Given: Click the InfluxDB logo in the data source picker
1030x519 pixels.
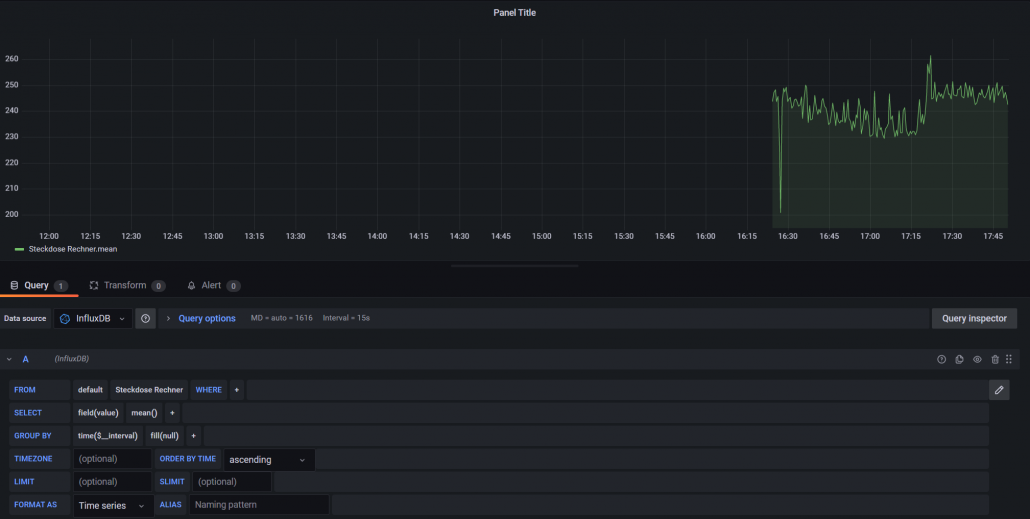Looking at the screenshot, I should tap(65, 319).
